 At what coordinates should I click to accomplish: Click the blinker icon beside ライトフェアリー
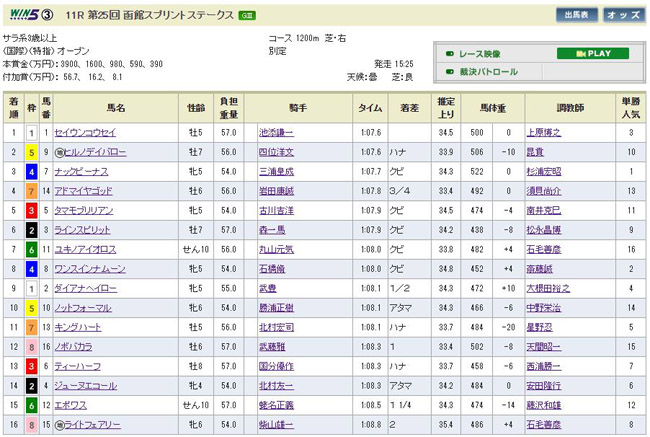[61, 425]
